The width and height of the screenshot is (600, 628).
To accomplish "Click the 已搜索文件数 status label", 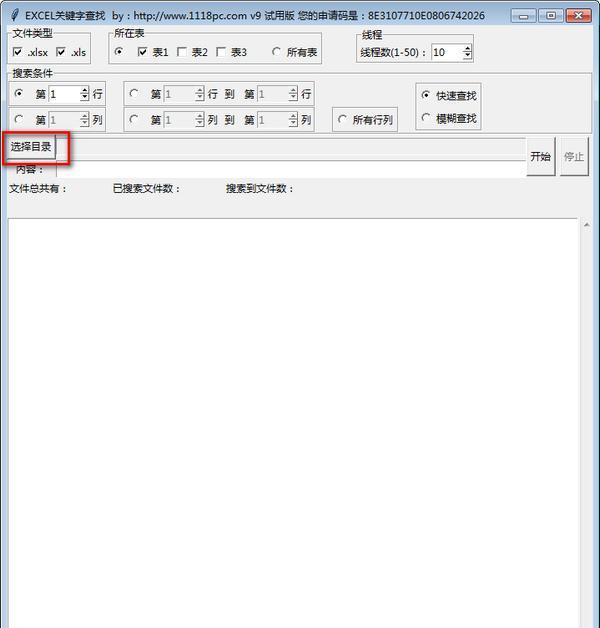I will click(146, 188).
